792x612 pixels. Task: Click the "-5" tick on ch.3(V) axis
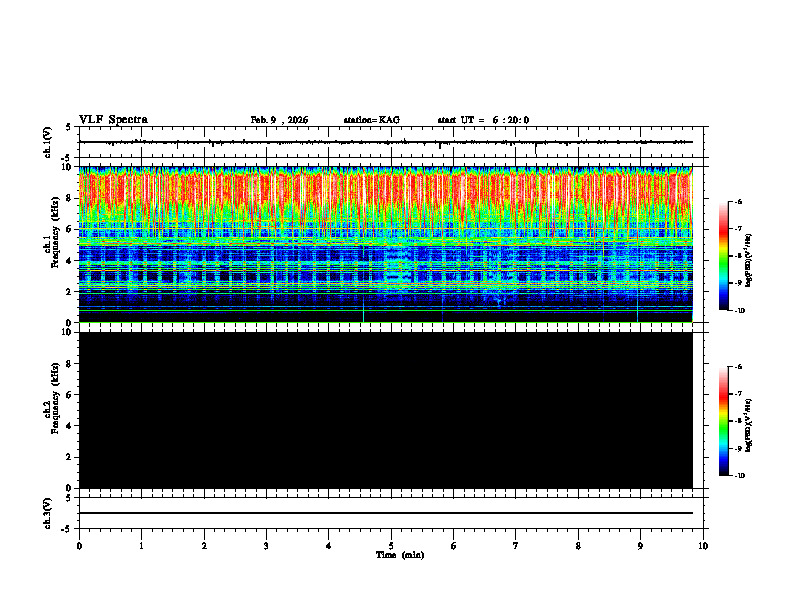coord(67,529)
